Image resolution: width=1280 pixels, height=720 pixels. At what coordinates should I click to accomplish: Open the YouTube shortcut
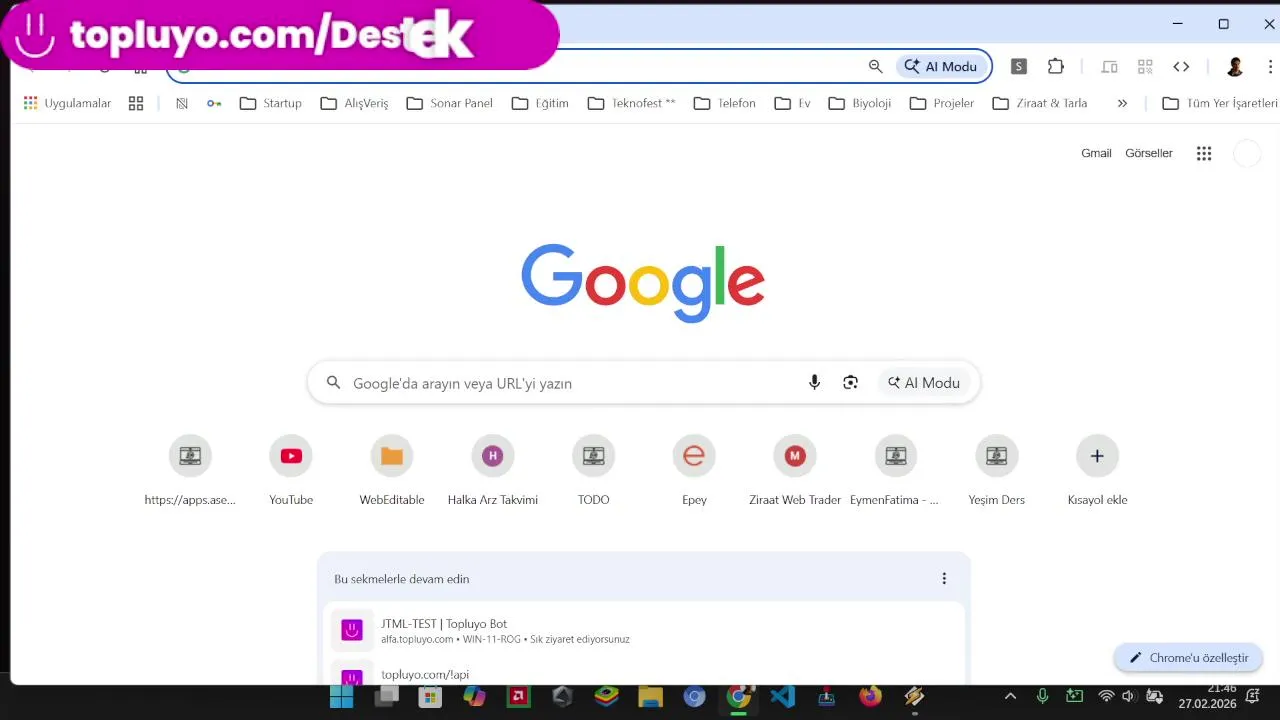point(291,471)
